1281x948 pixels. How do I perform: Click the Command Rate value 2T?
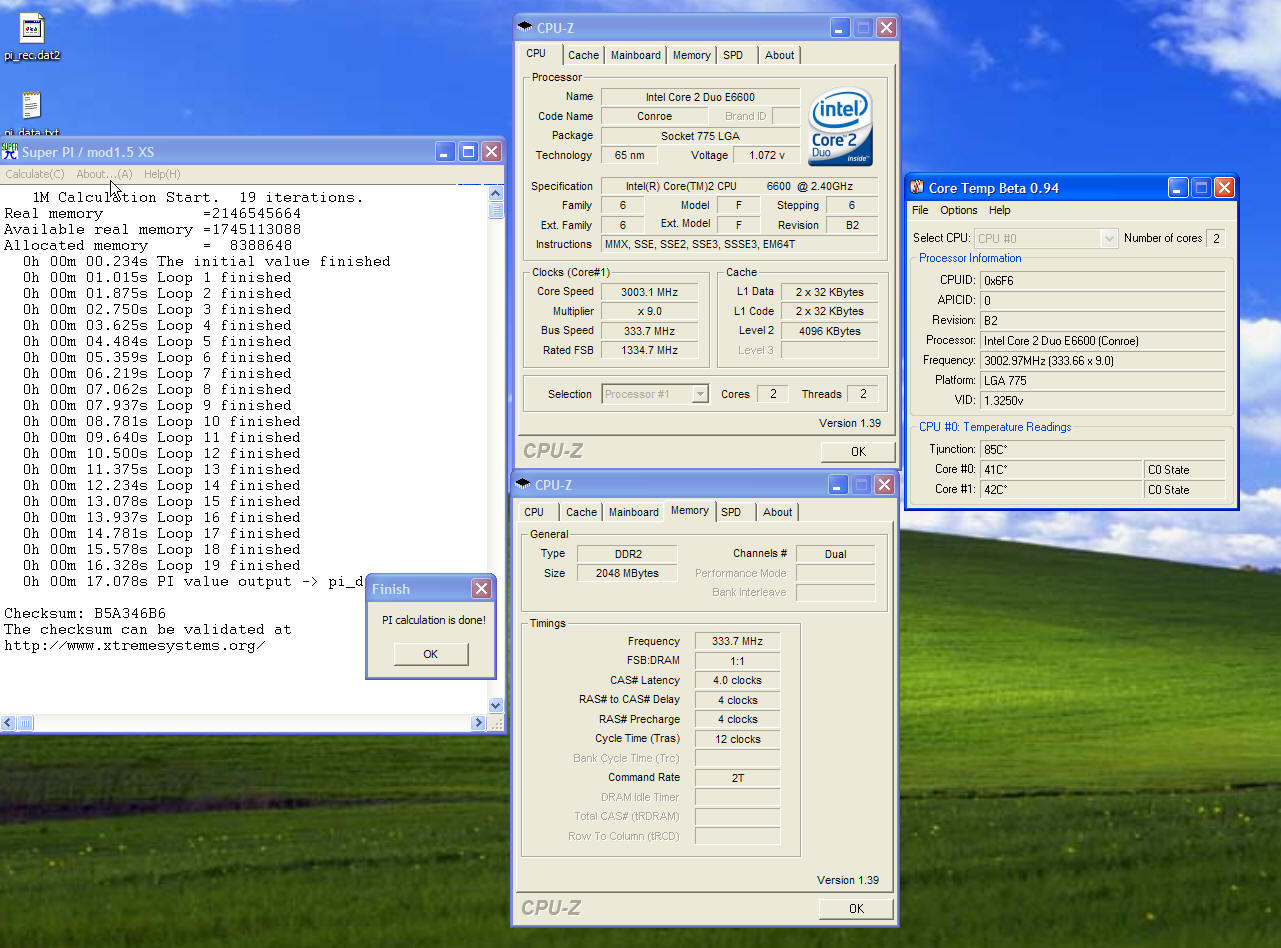pos(737,778)
